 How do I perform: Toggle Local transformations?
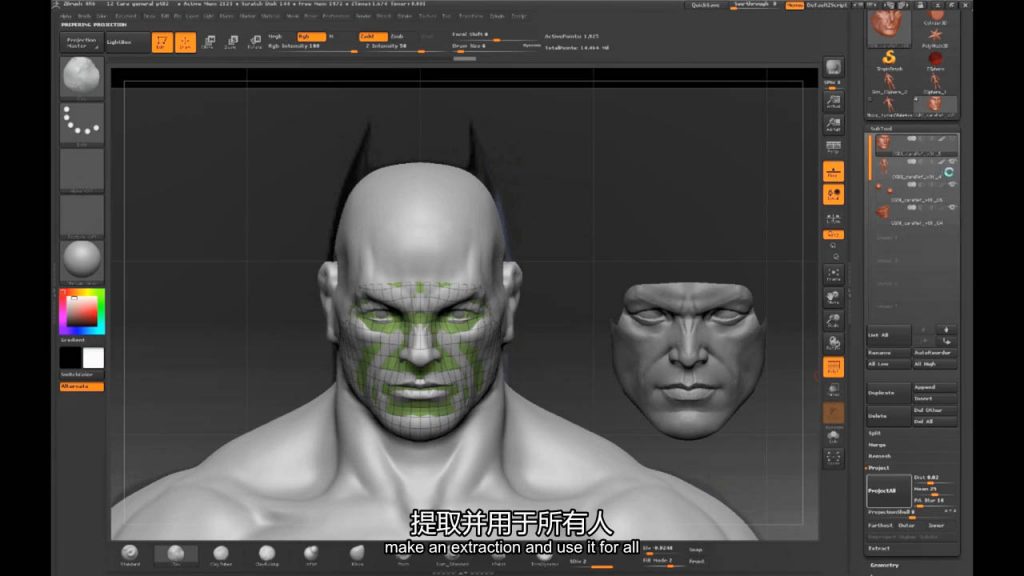pos(833,195)
